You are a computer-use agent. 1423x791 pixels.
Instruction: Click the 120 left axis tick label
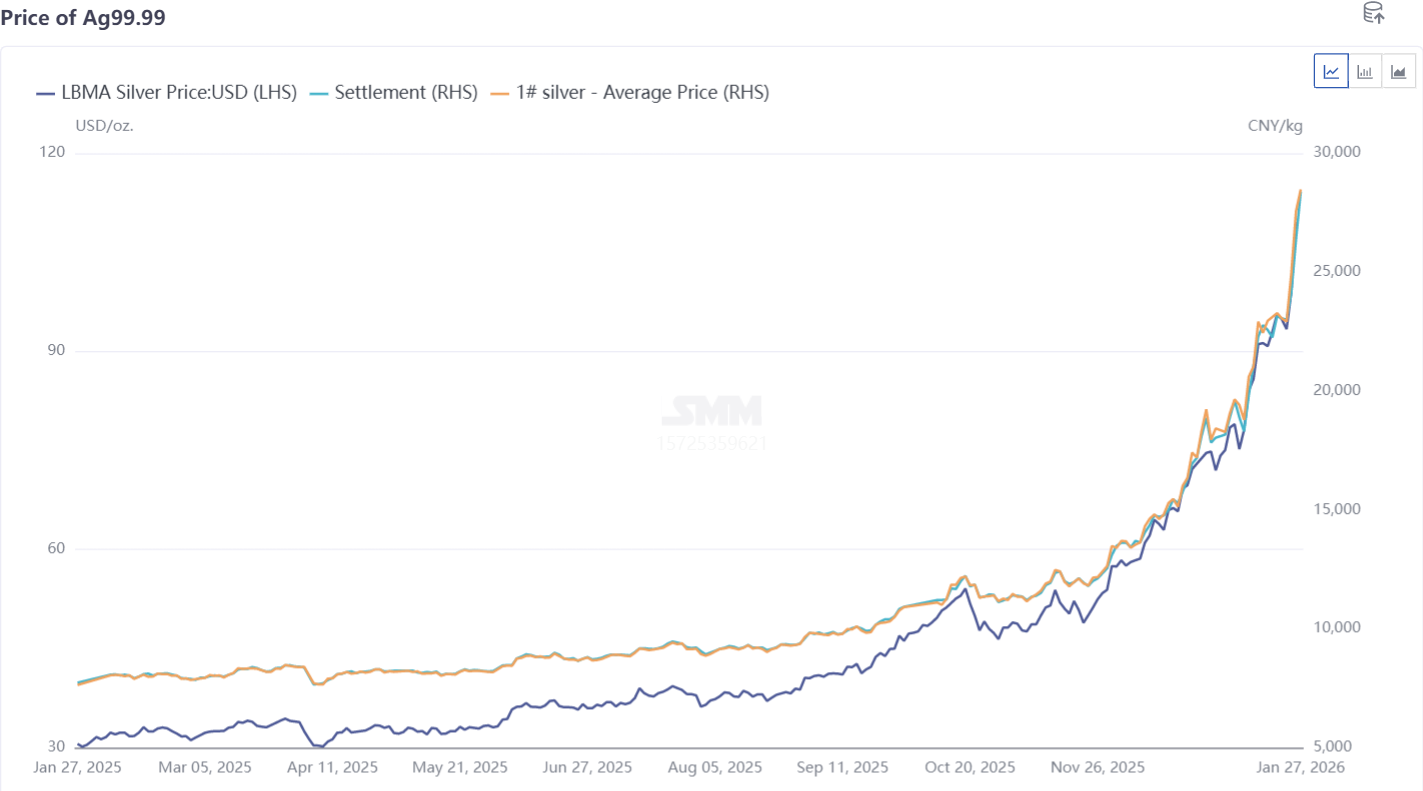click(52, 152)
